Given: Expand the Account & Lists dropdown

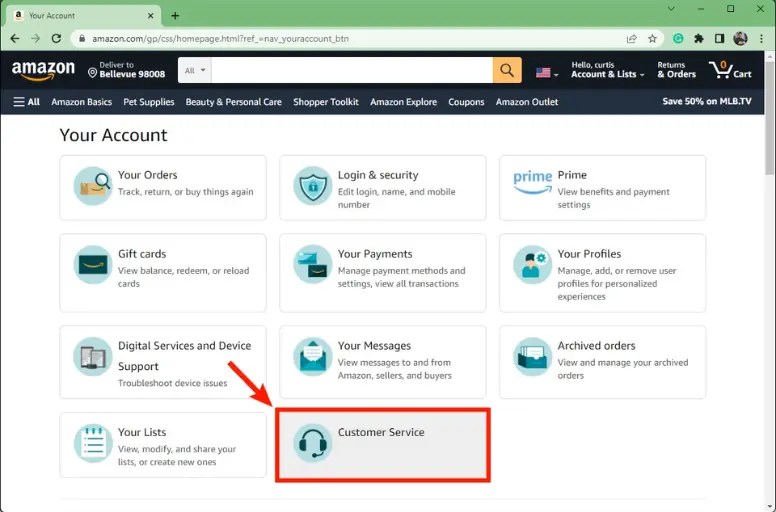Looking at the screenshot, I should click(x=608, y=70).
